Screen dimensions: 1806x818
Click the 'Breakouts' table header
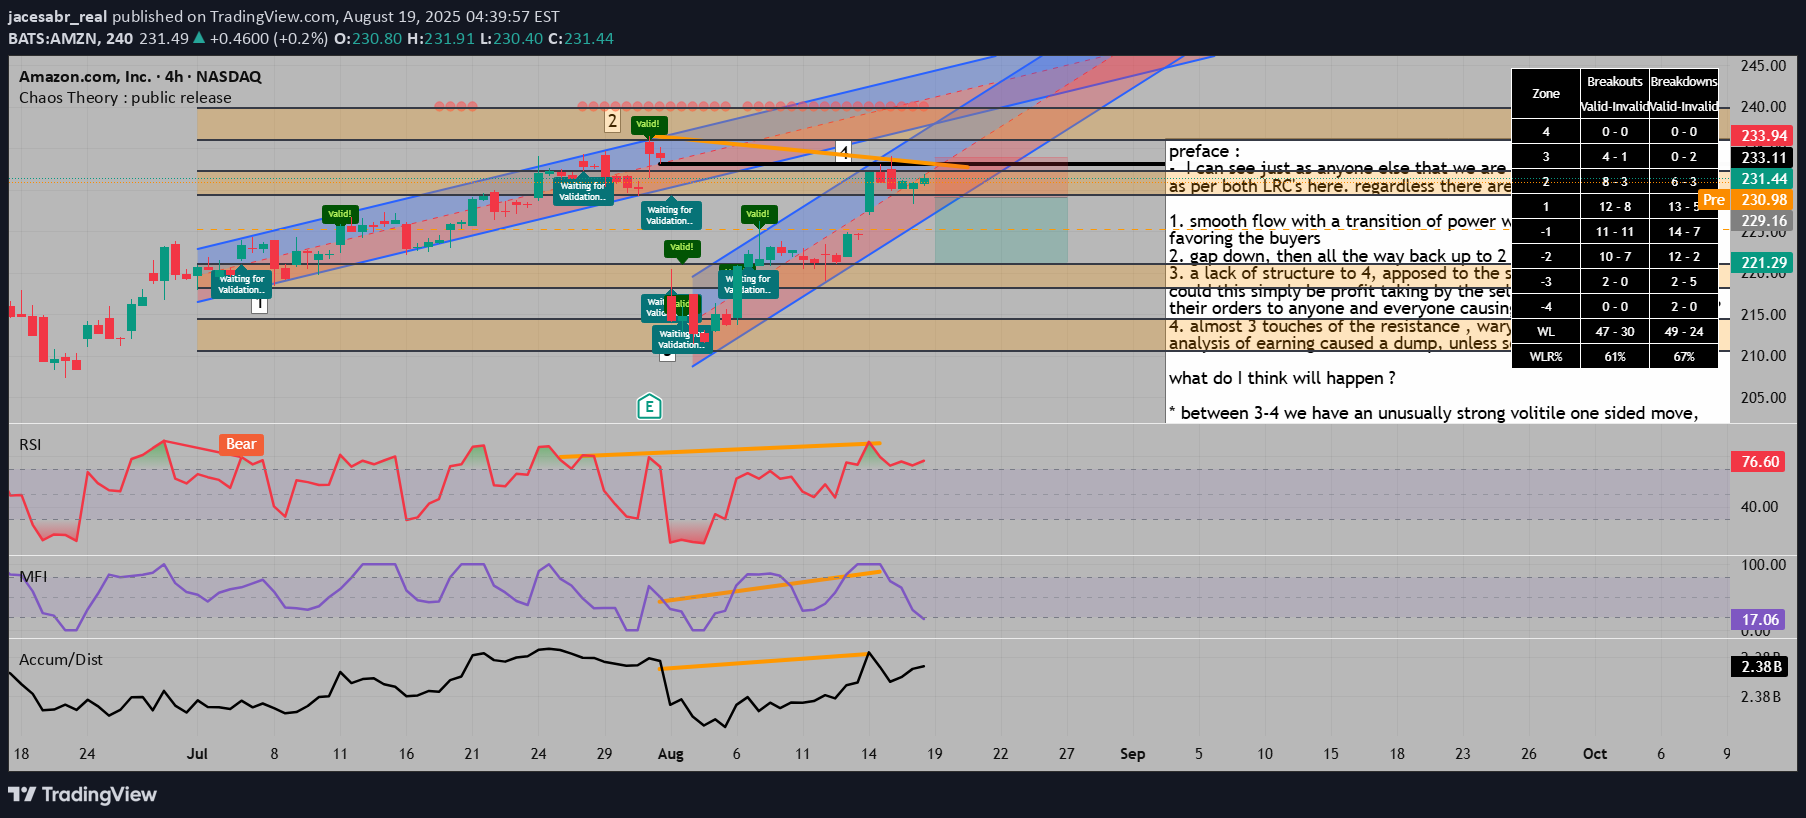tap(1615, 82)
